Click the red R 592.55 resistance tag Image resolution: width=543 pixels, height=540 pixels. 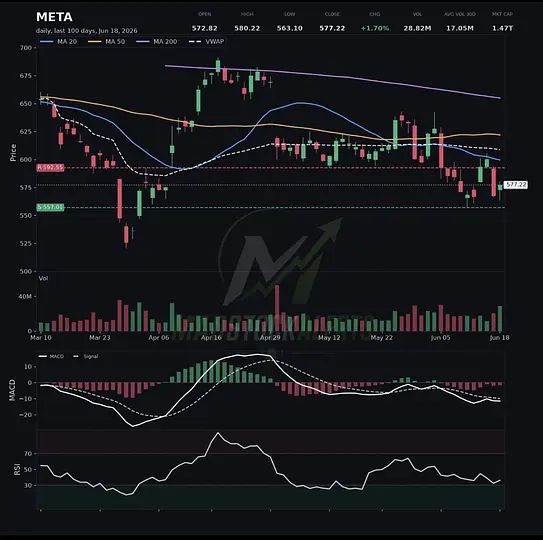50,168
